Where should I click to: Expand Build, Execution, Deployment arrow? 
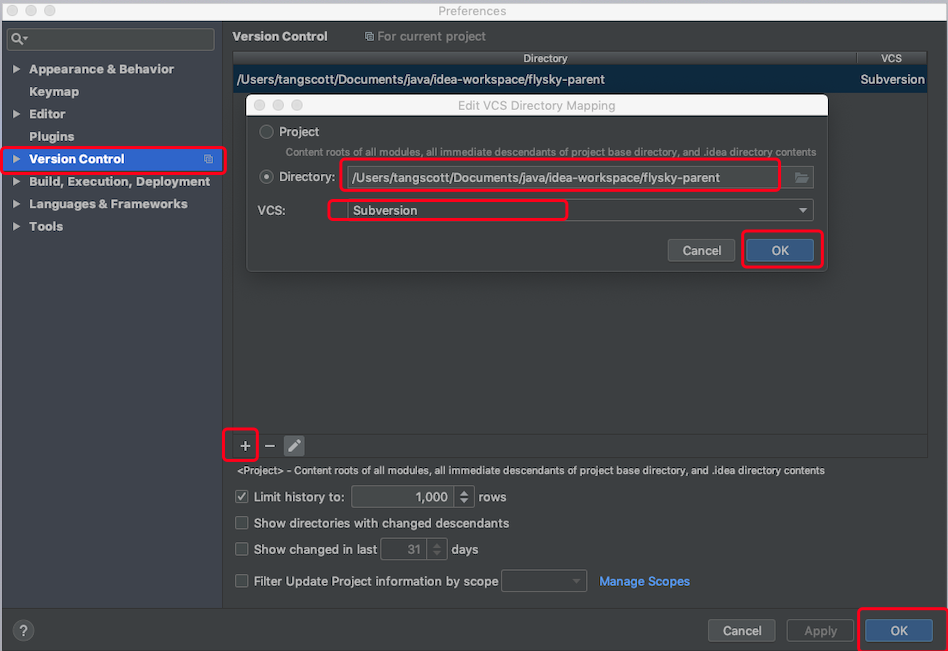click(x=16, y=181)
